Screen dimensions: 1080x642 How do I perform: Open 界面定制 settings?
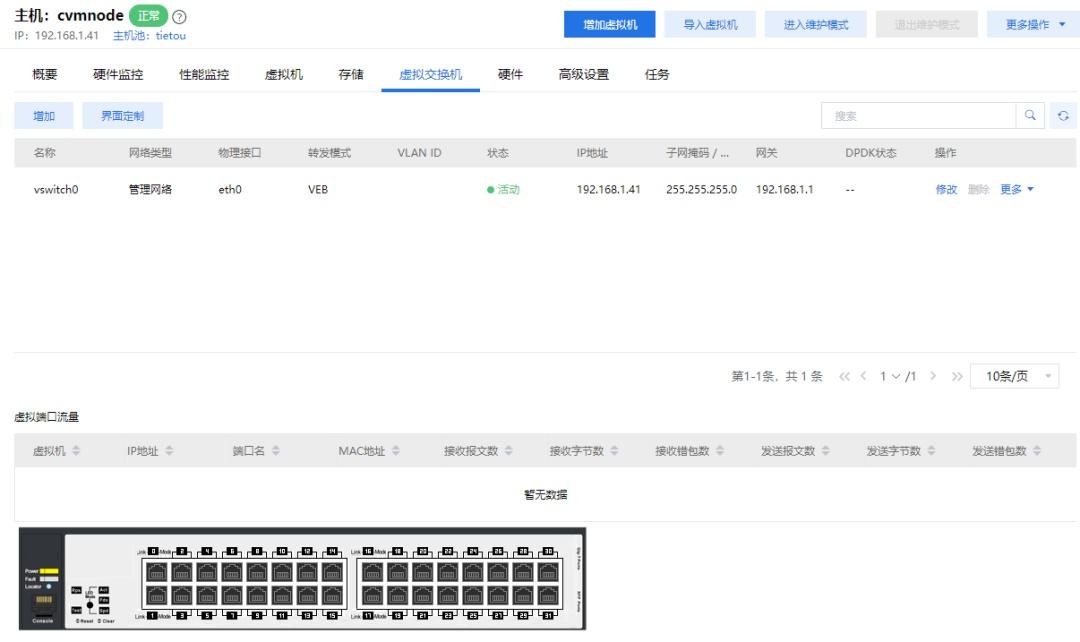coord(120,116)
